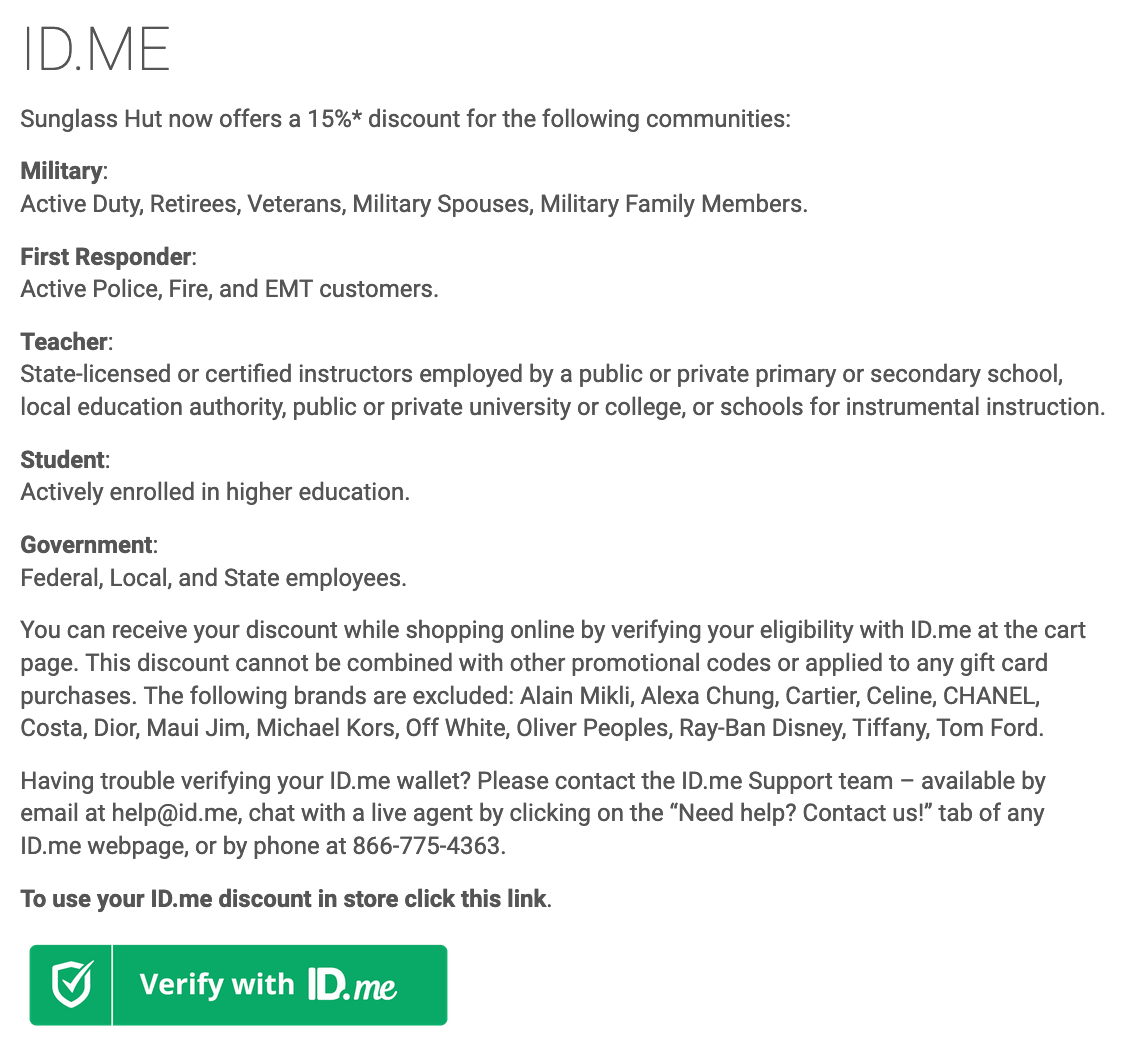Select the Student eligibility heading

pyautogui.click(x=58, y=459)
